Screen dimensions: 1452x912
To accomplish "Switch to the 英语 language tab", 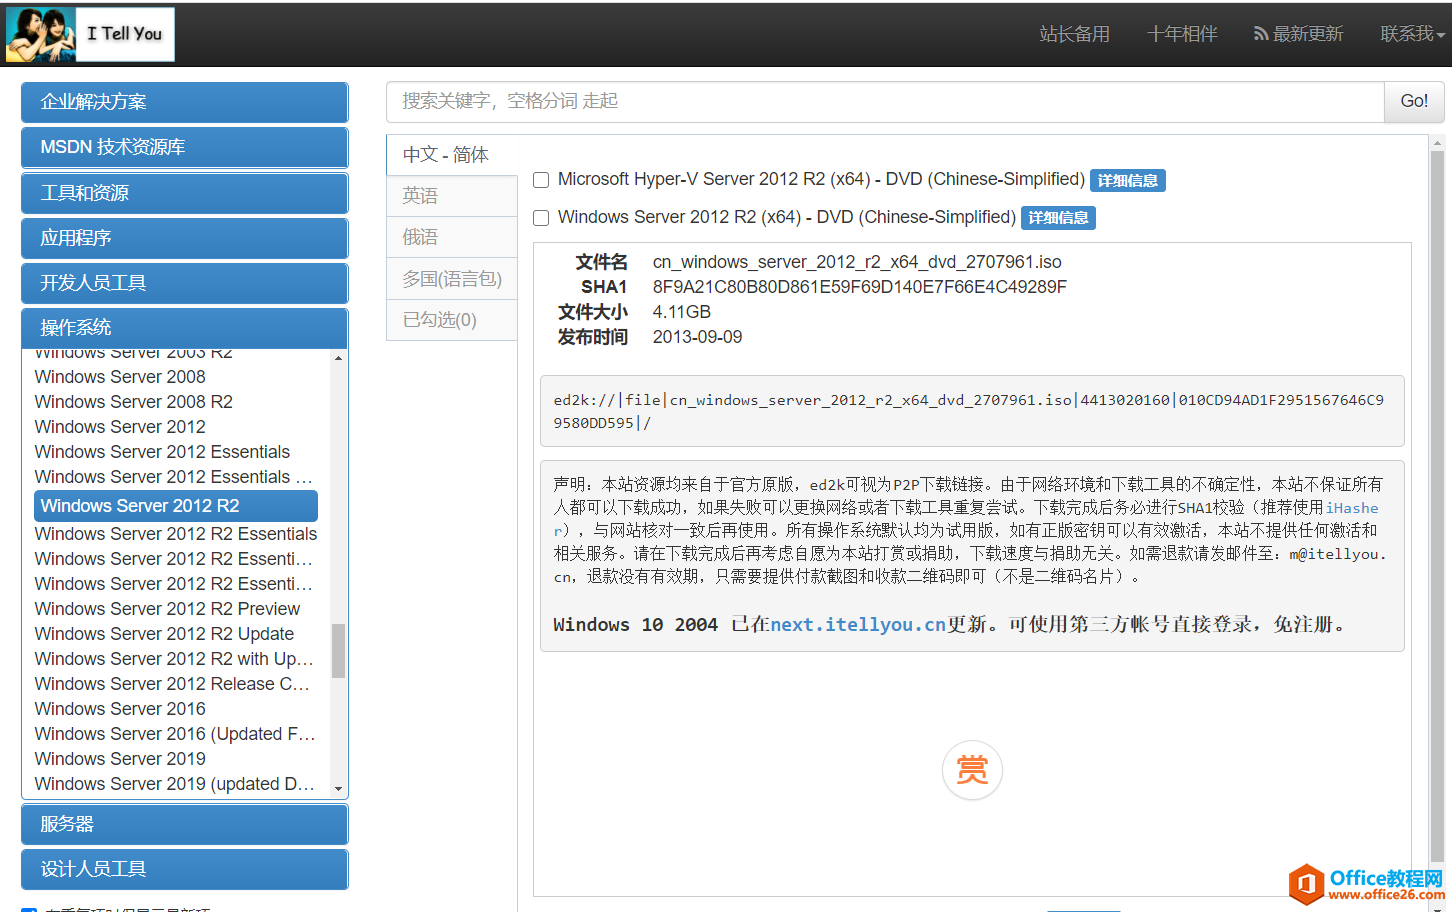I will tap(451, 195).
